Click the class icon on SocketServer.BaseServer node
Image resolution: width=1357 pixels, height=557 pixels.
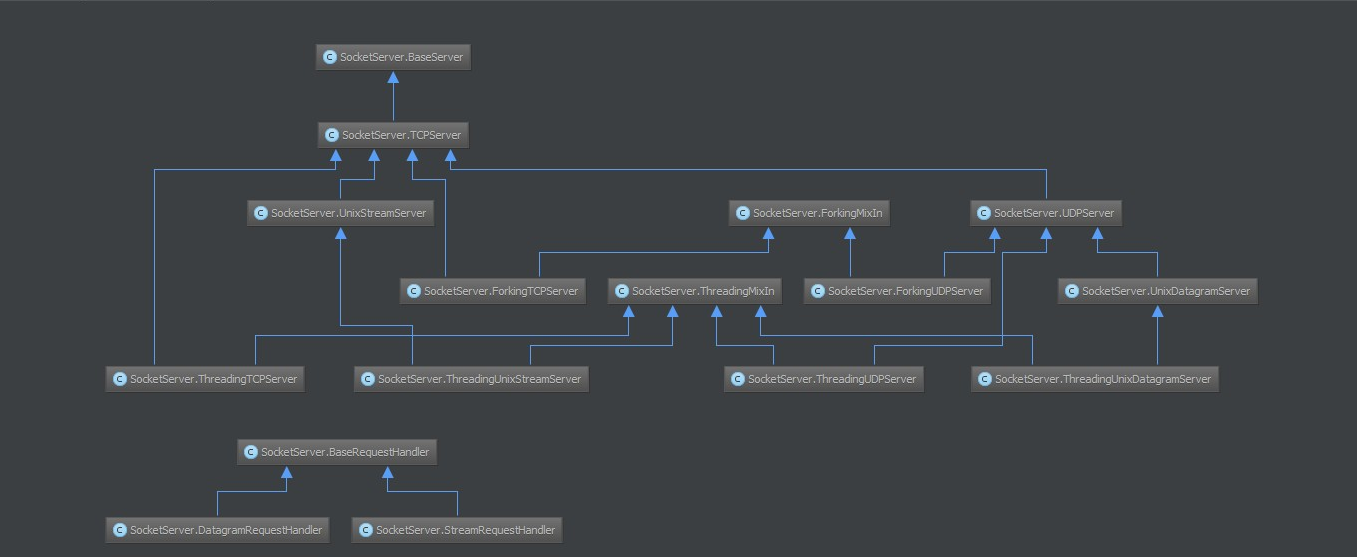pyautogui.click(x=329, y=57)
